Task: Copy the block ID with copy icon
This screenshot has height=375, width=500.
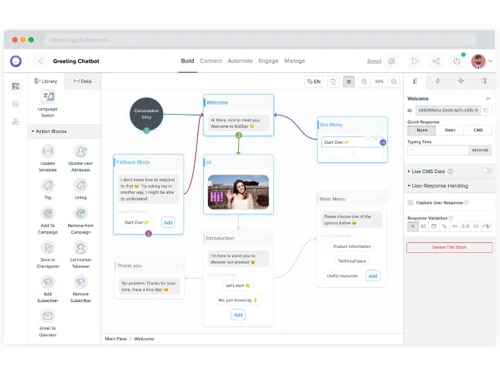Action: (486, 110)
